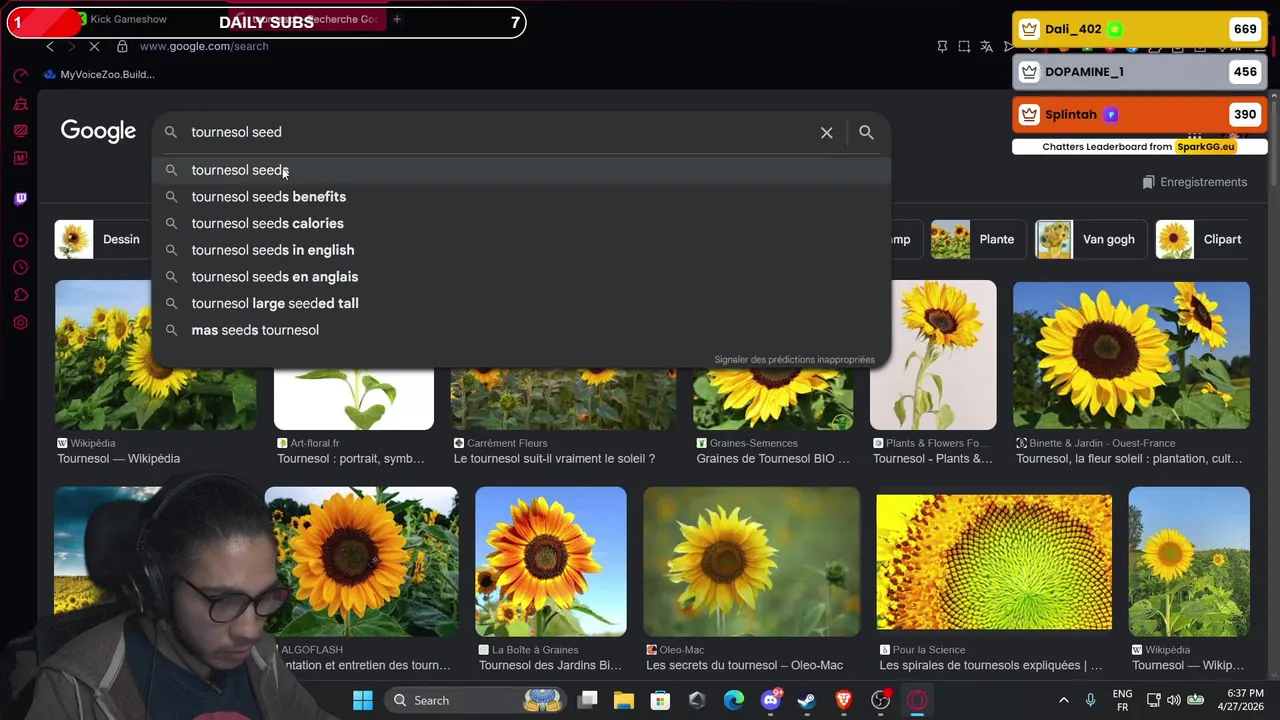Open Plants & Flowers tall sunflower thumbnail

tap(933, 355)
